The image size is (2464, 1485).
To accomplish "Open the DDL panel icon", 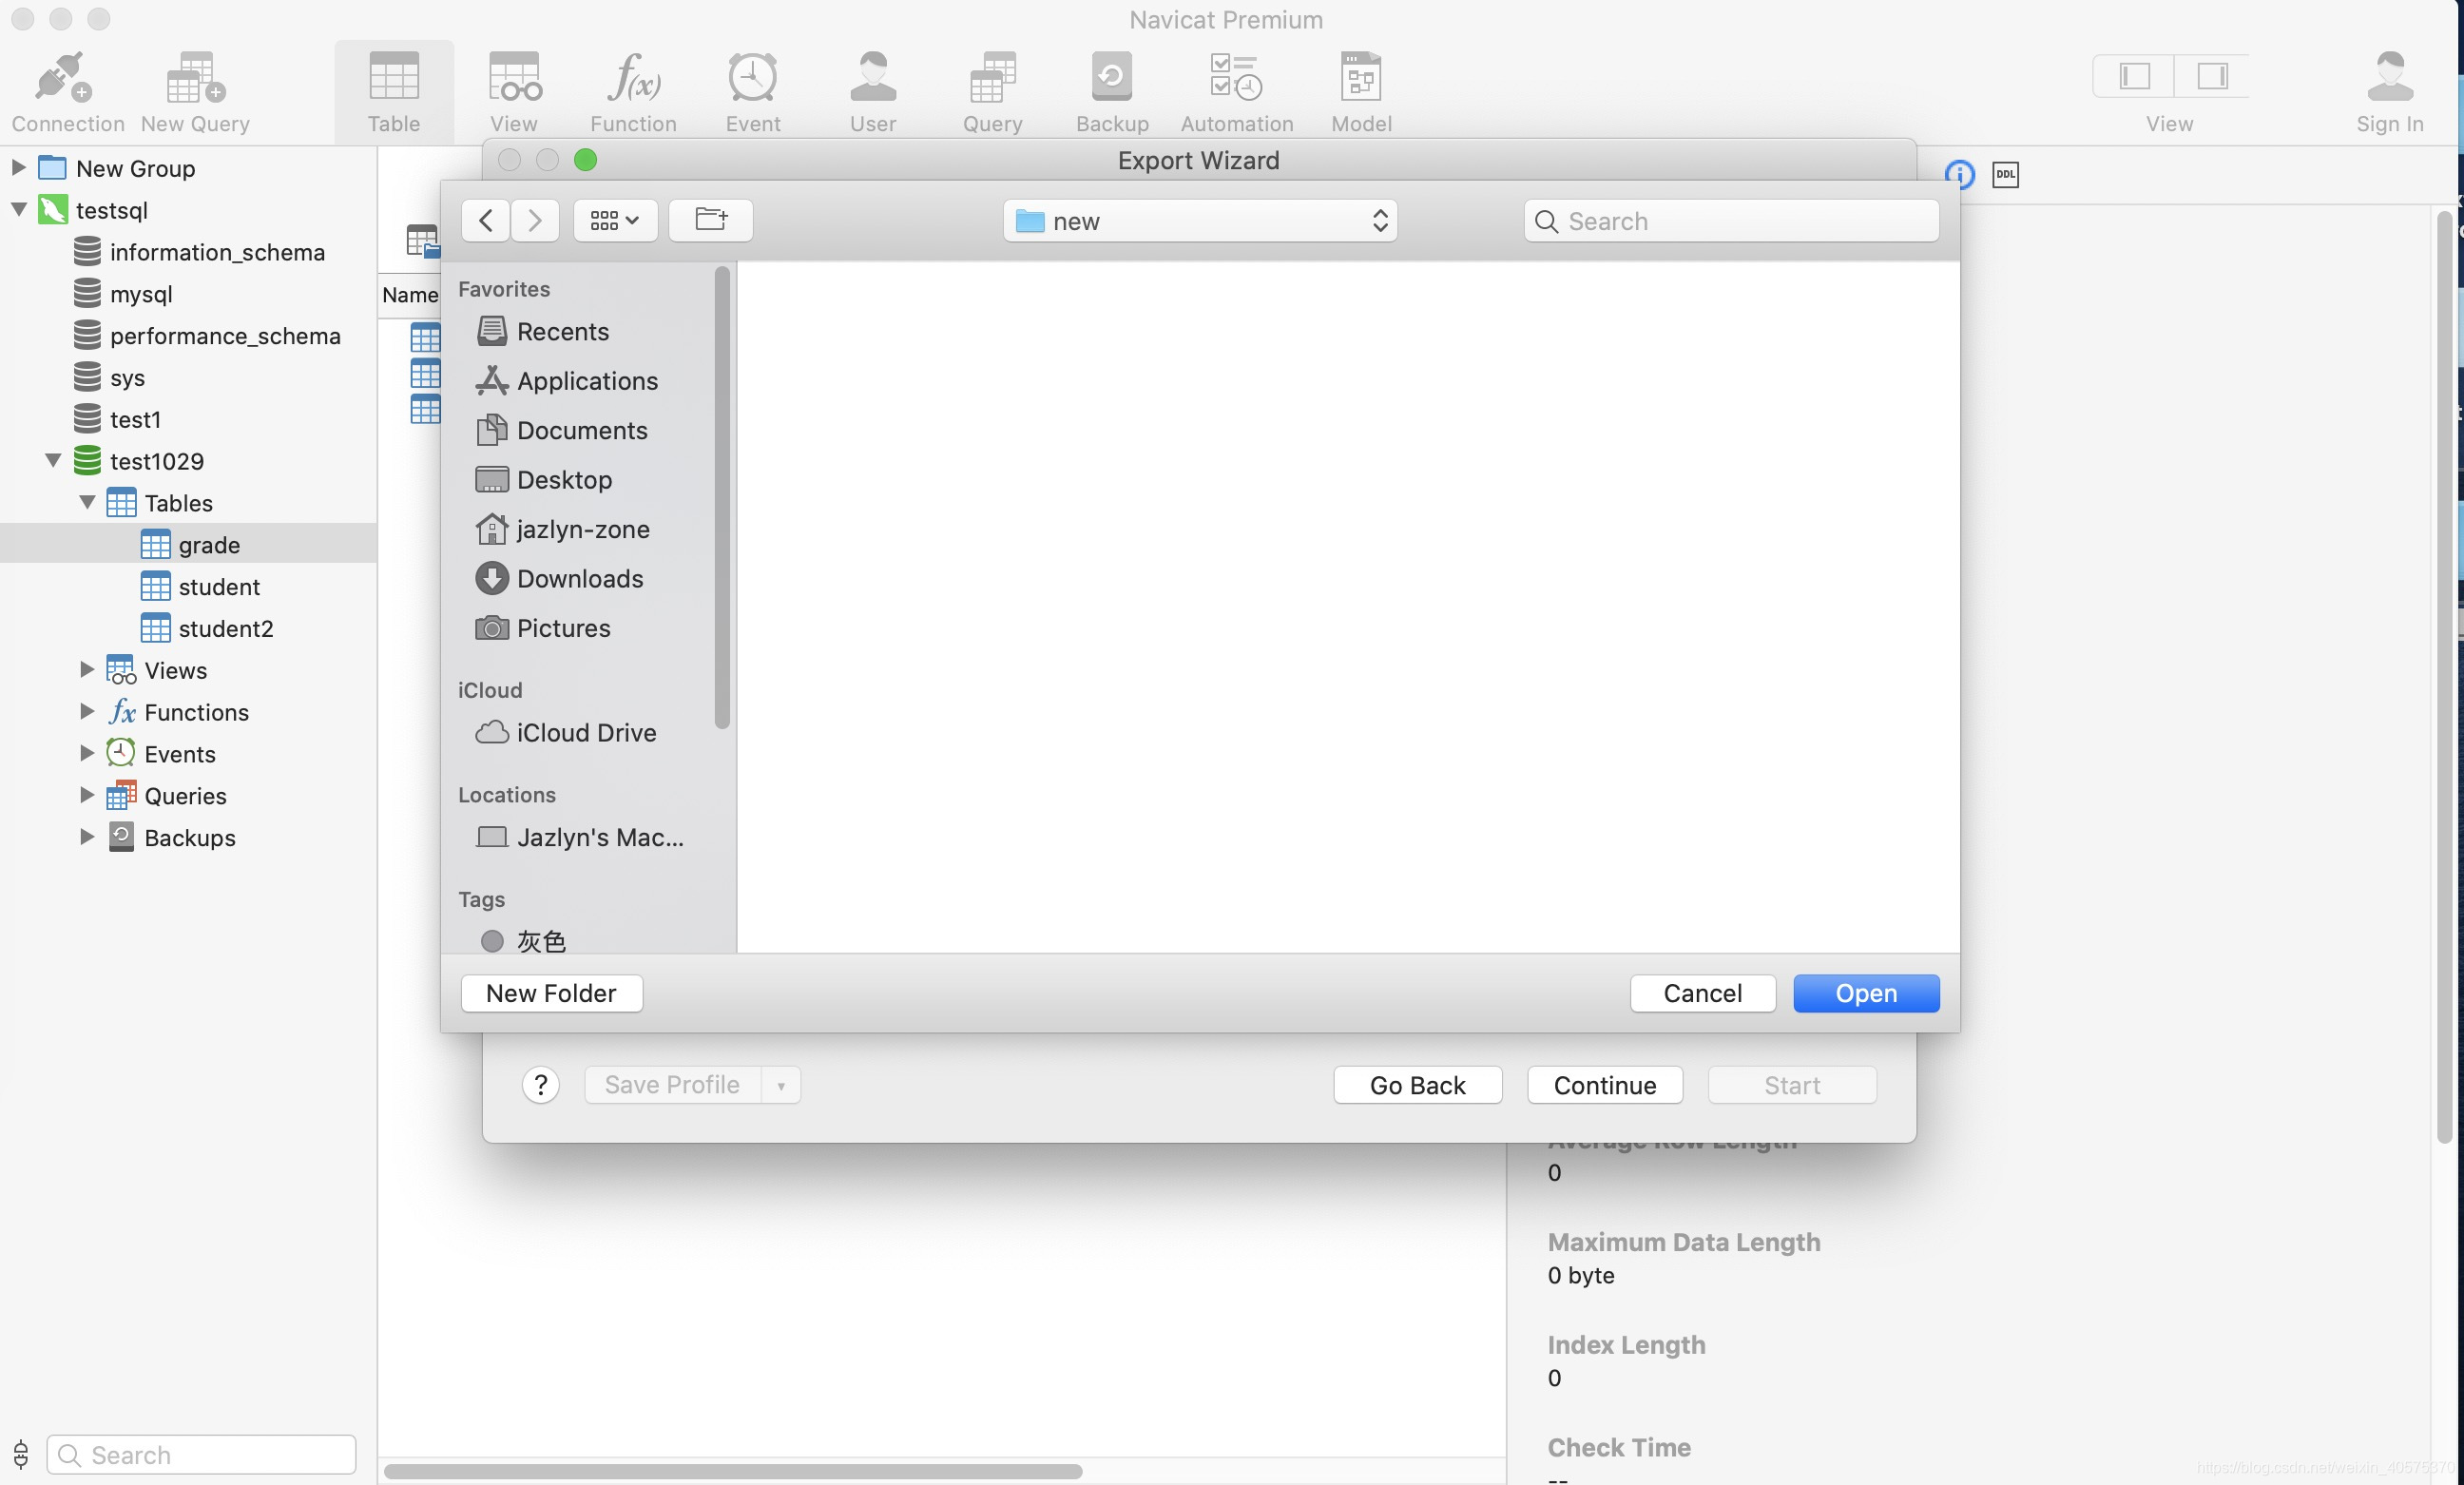I will [x=2005, y=174].
